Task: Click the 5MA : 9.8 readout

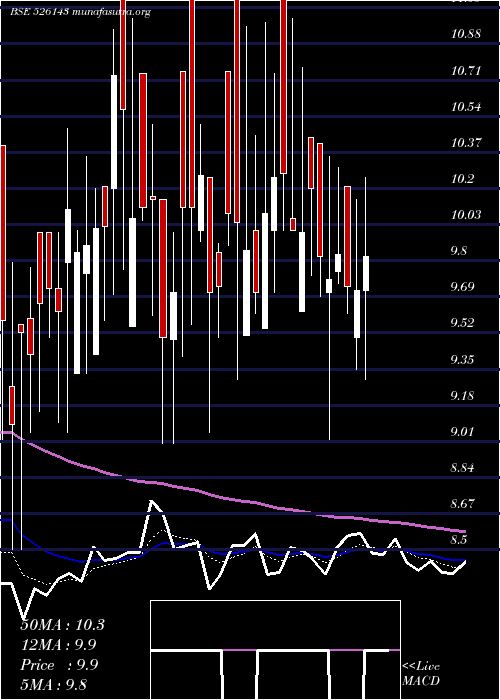Action: tap(54, 684)
